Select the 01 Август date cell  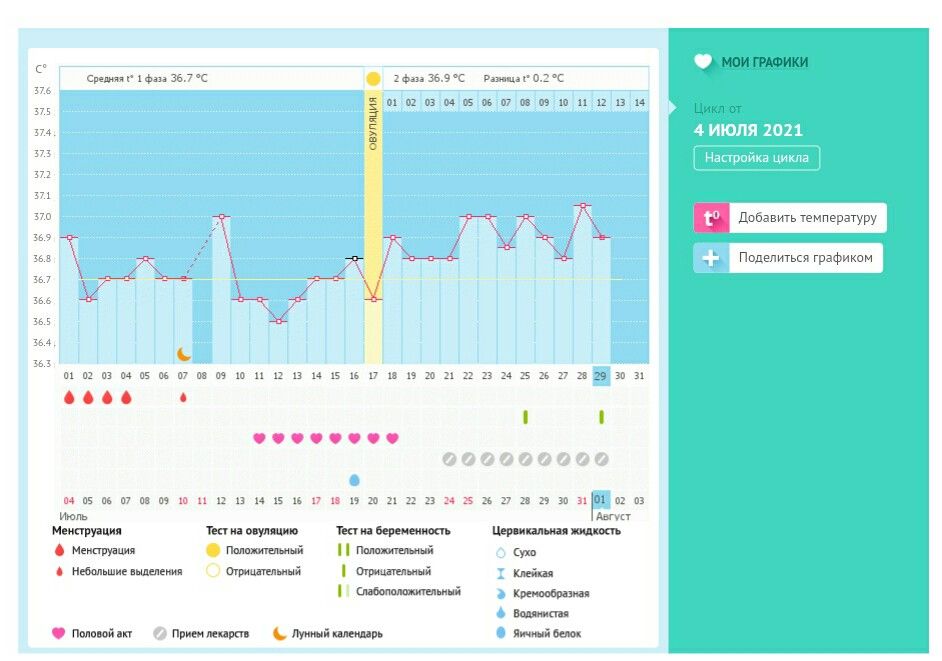click(601, 499)
